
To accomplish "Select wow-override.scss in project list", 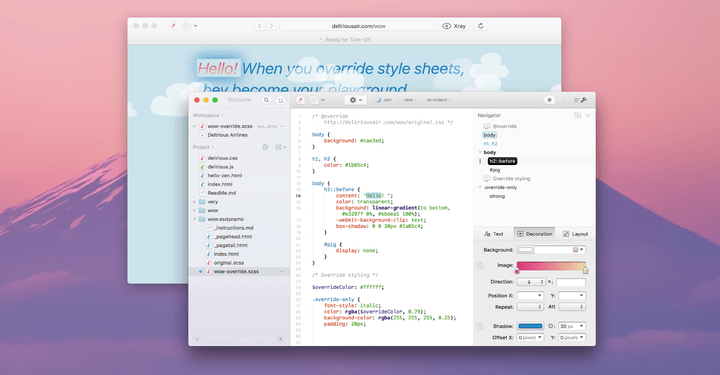I will tap(239, 272).
